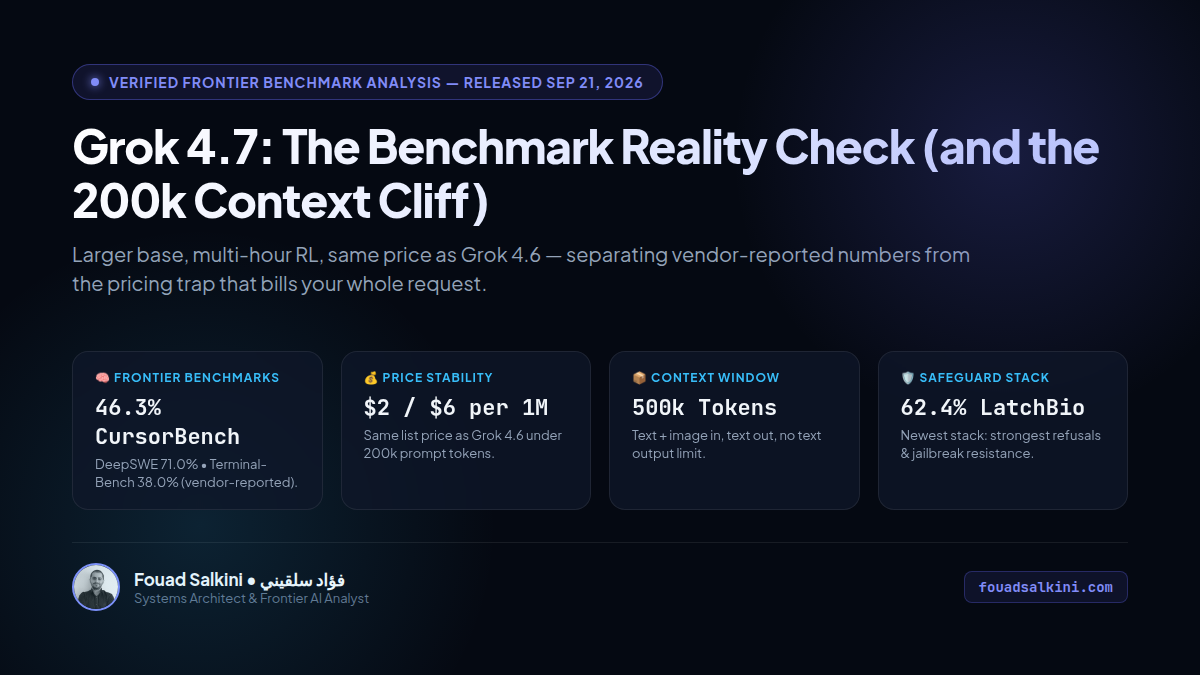Click the package icon beside Context Window
1200x675 pixels.
(x=639, y=378)
